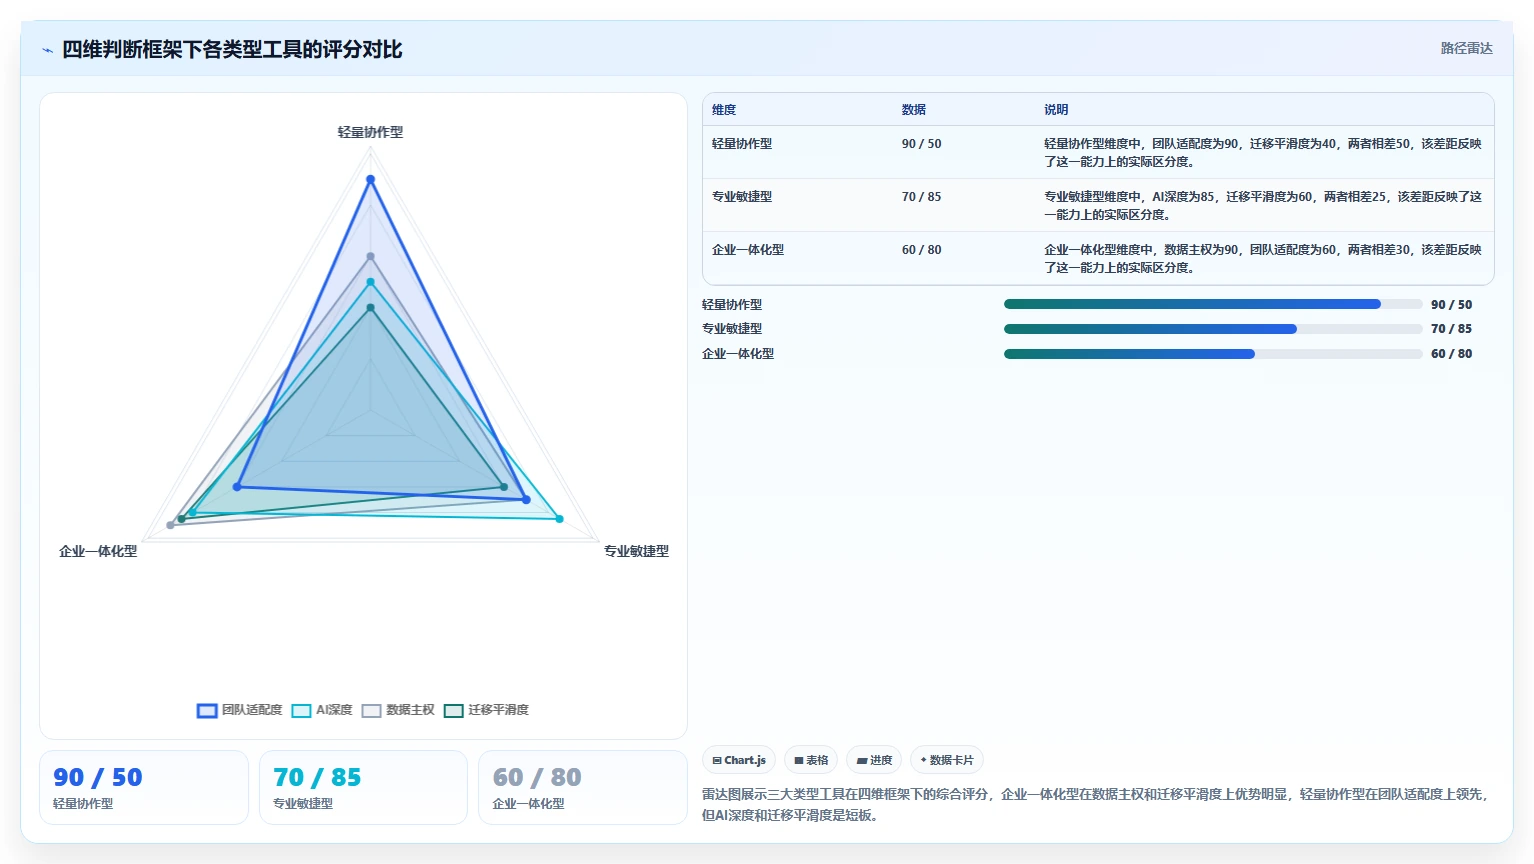This screenshot has width=1534, height=864.
Task: Click the 数据主权 gray legend swatch
Action: pos(371,710)
